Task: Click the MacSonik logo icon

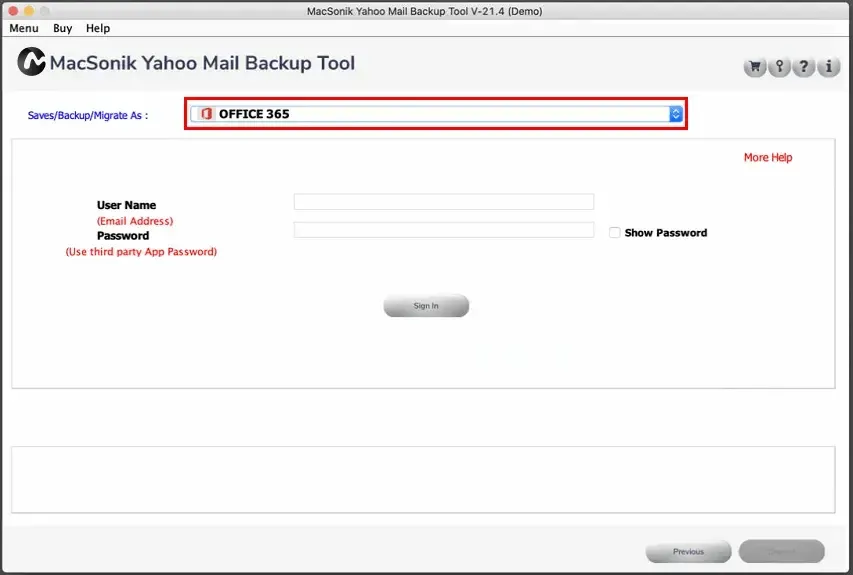Action: (31, 61)
